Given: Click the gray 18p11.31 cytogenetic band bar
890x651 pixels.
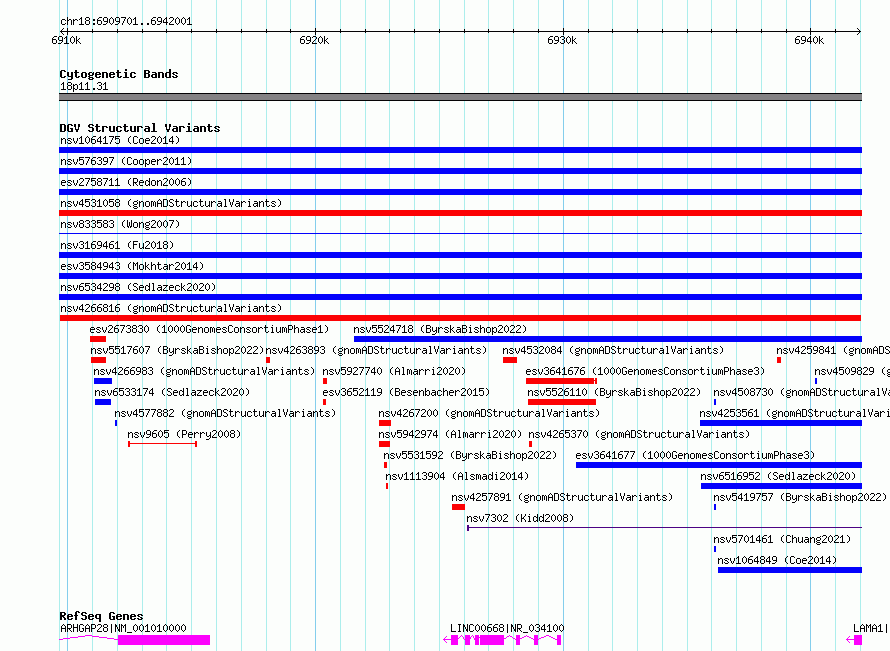Looking at the screenshot, I should [460, 97].
